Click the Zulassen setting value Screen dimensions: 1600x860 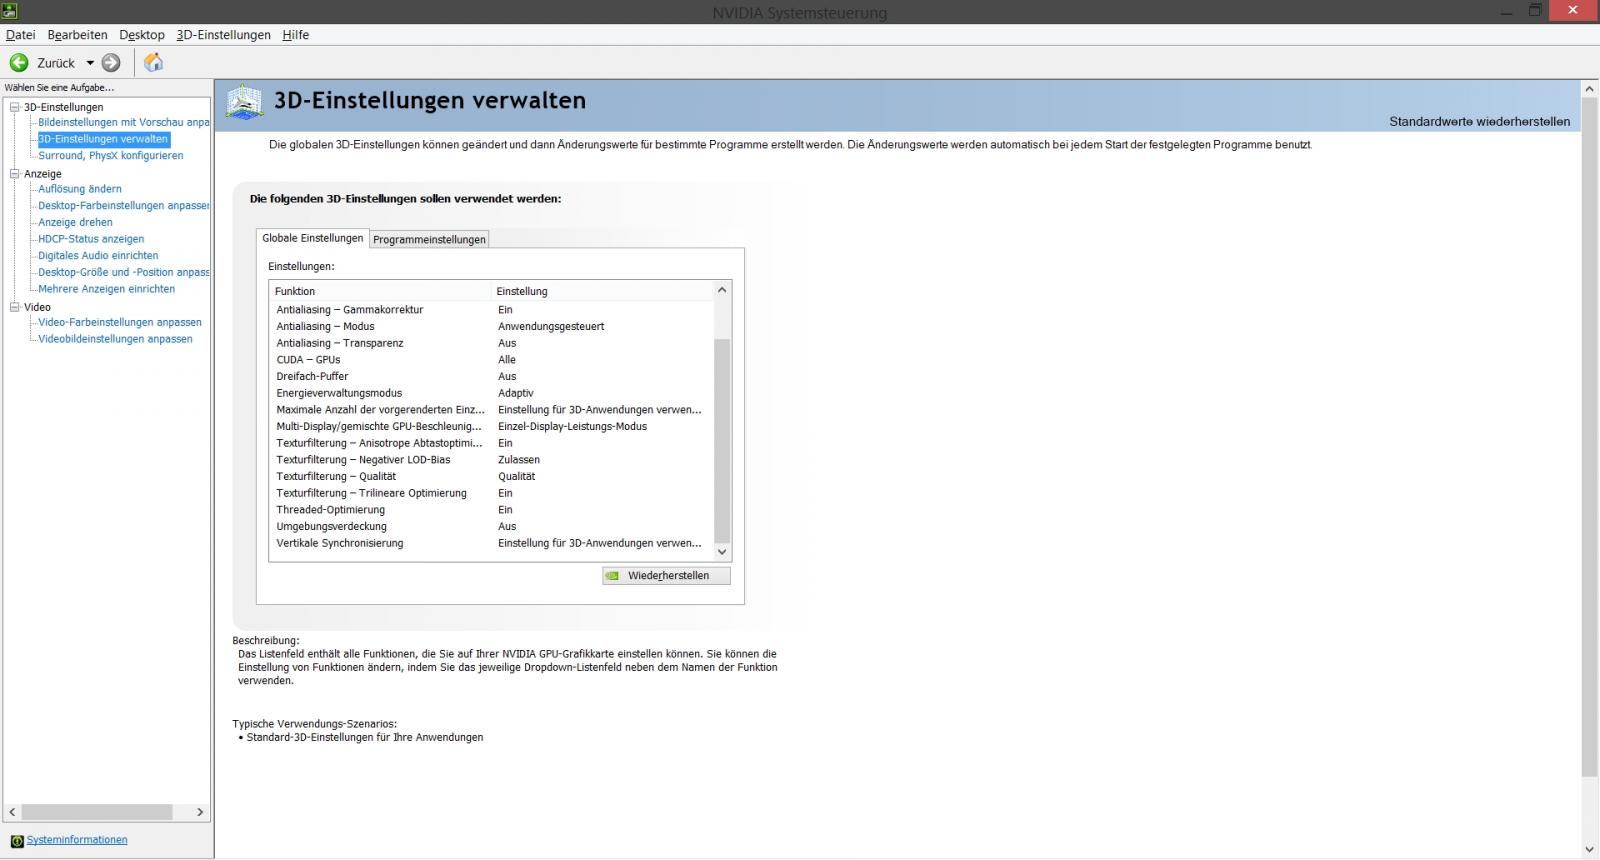tap(519, 460)
